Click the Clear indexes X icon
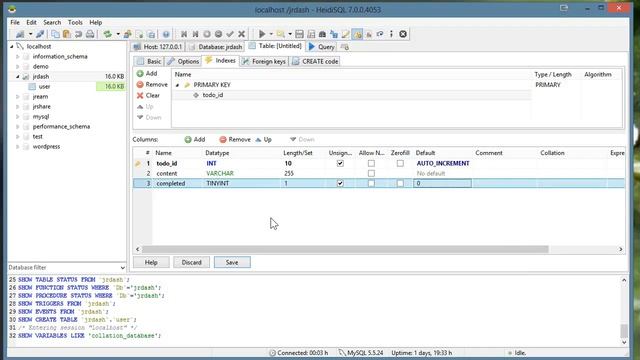Image resolution: width=640 pixels, height=360 pixels. (140, 96)
